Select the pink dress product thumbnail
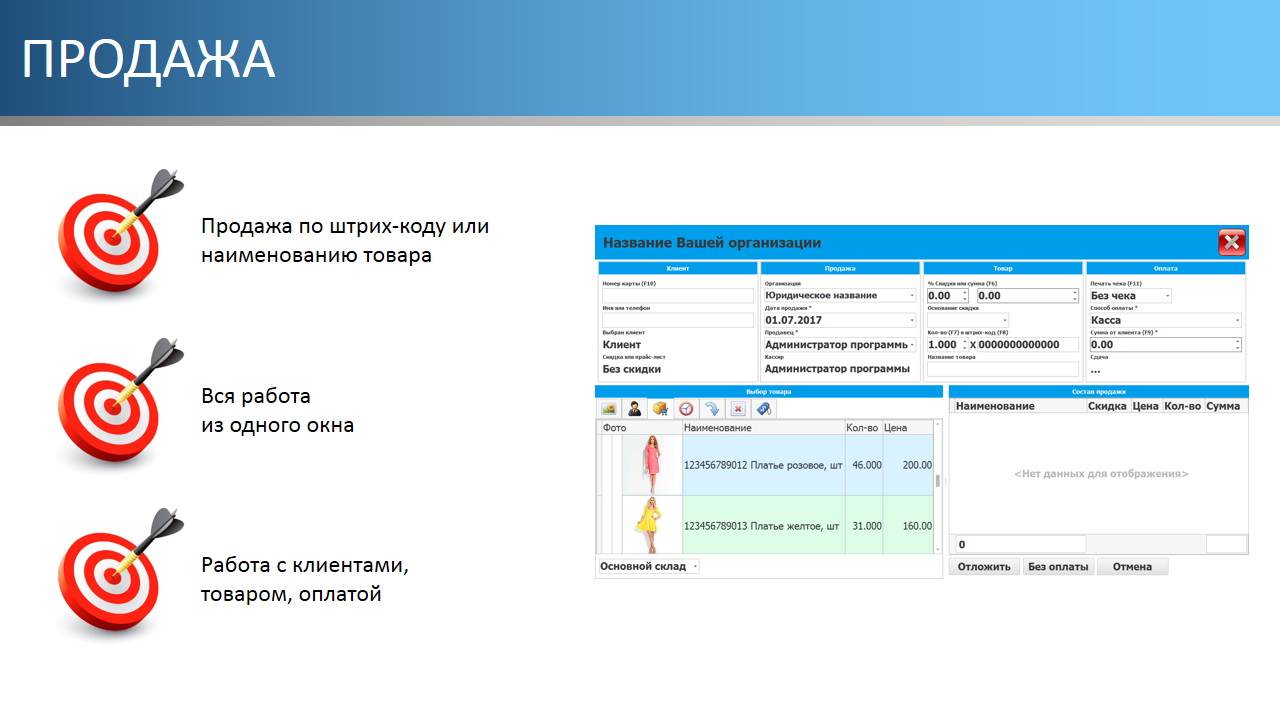The width and height of the screenshot is (1280, 720). 652,465
